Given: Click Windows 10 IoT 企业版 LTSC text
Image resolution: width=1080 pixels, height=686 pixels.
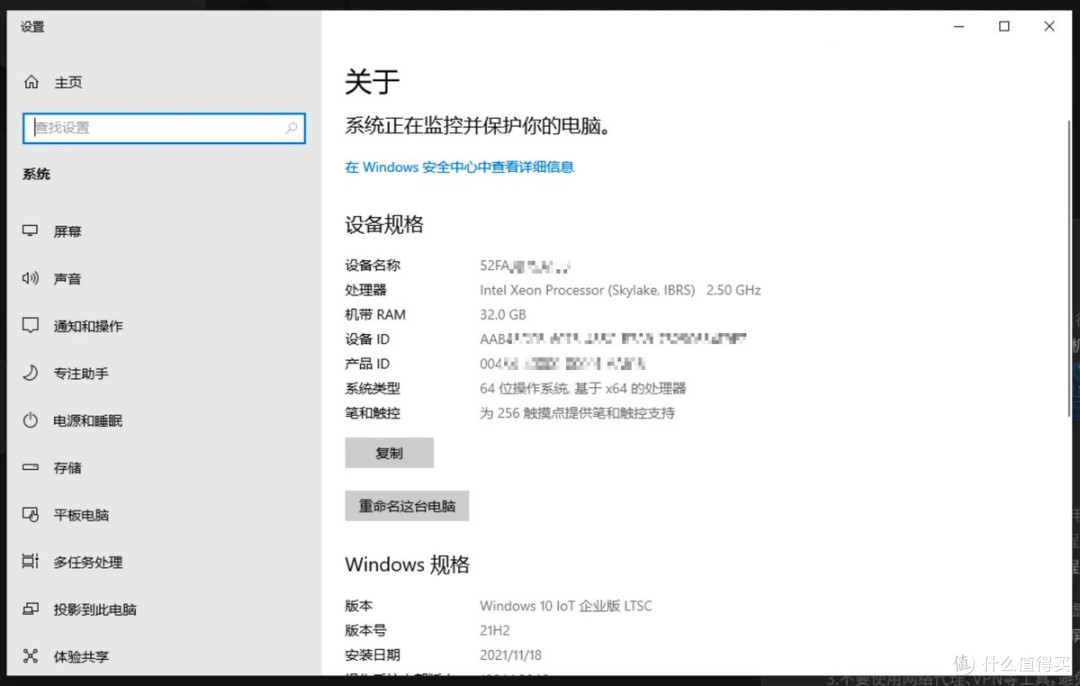Looking at the screenshot, I should (566, 606).
